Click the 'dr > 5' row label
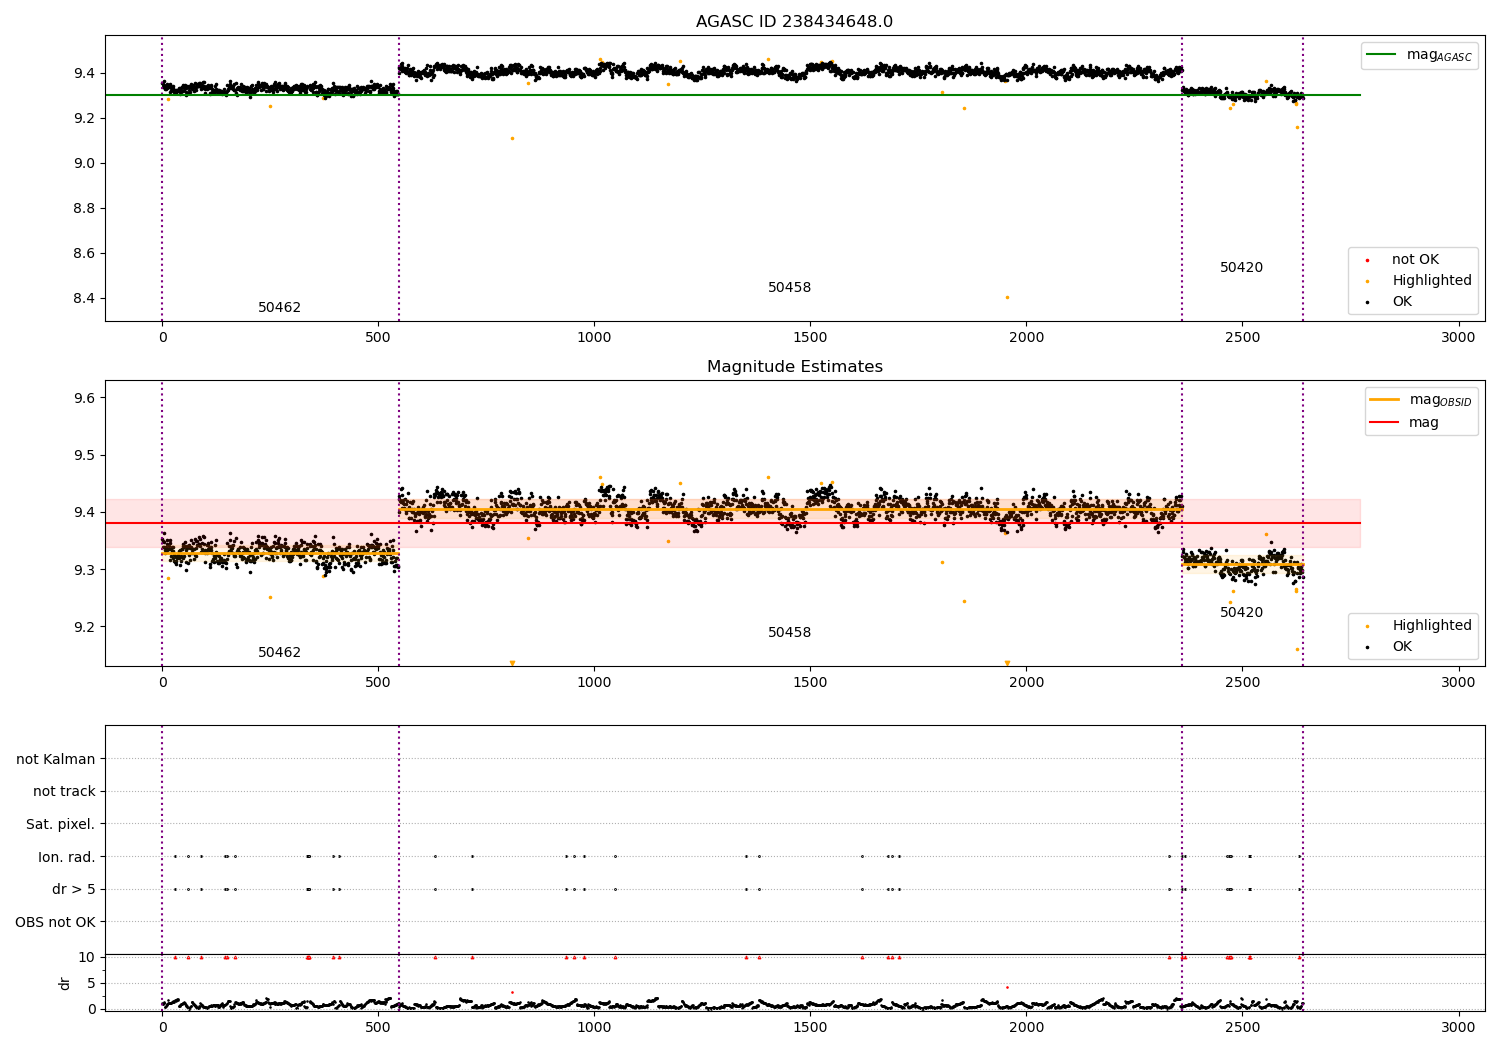The height and width of the screenshot is (1050, 1500). [74, 890]
